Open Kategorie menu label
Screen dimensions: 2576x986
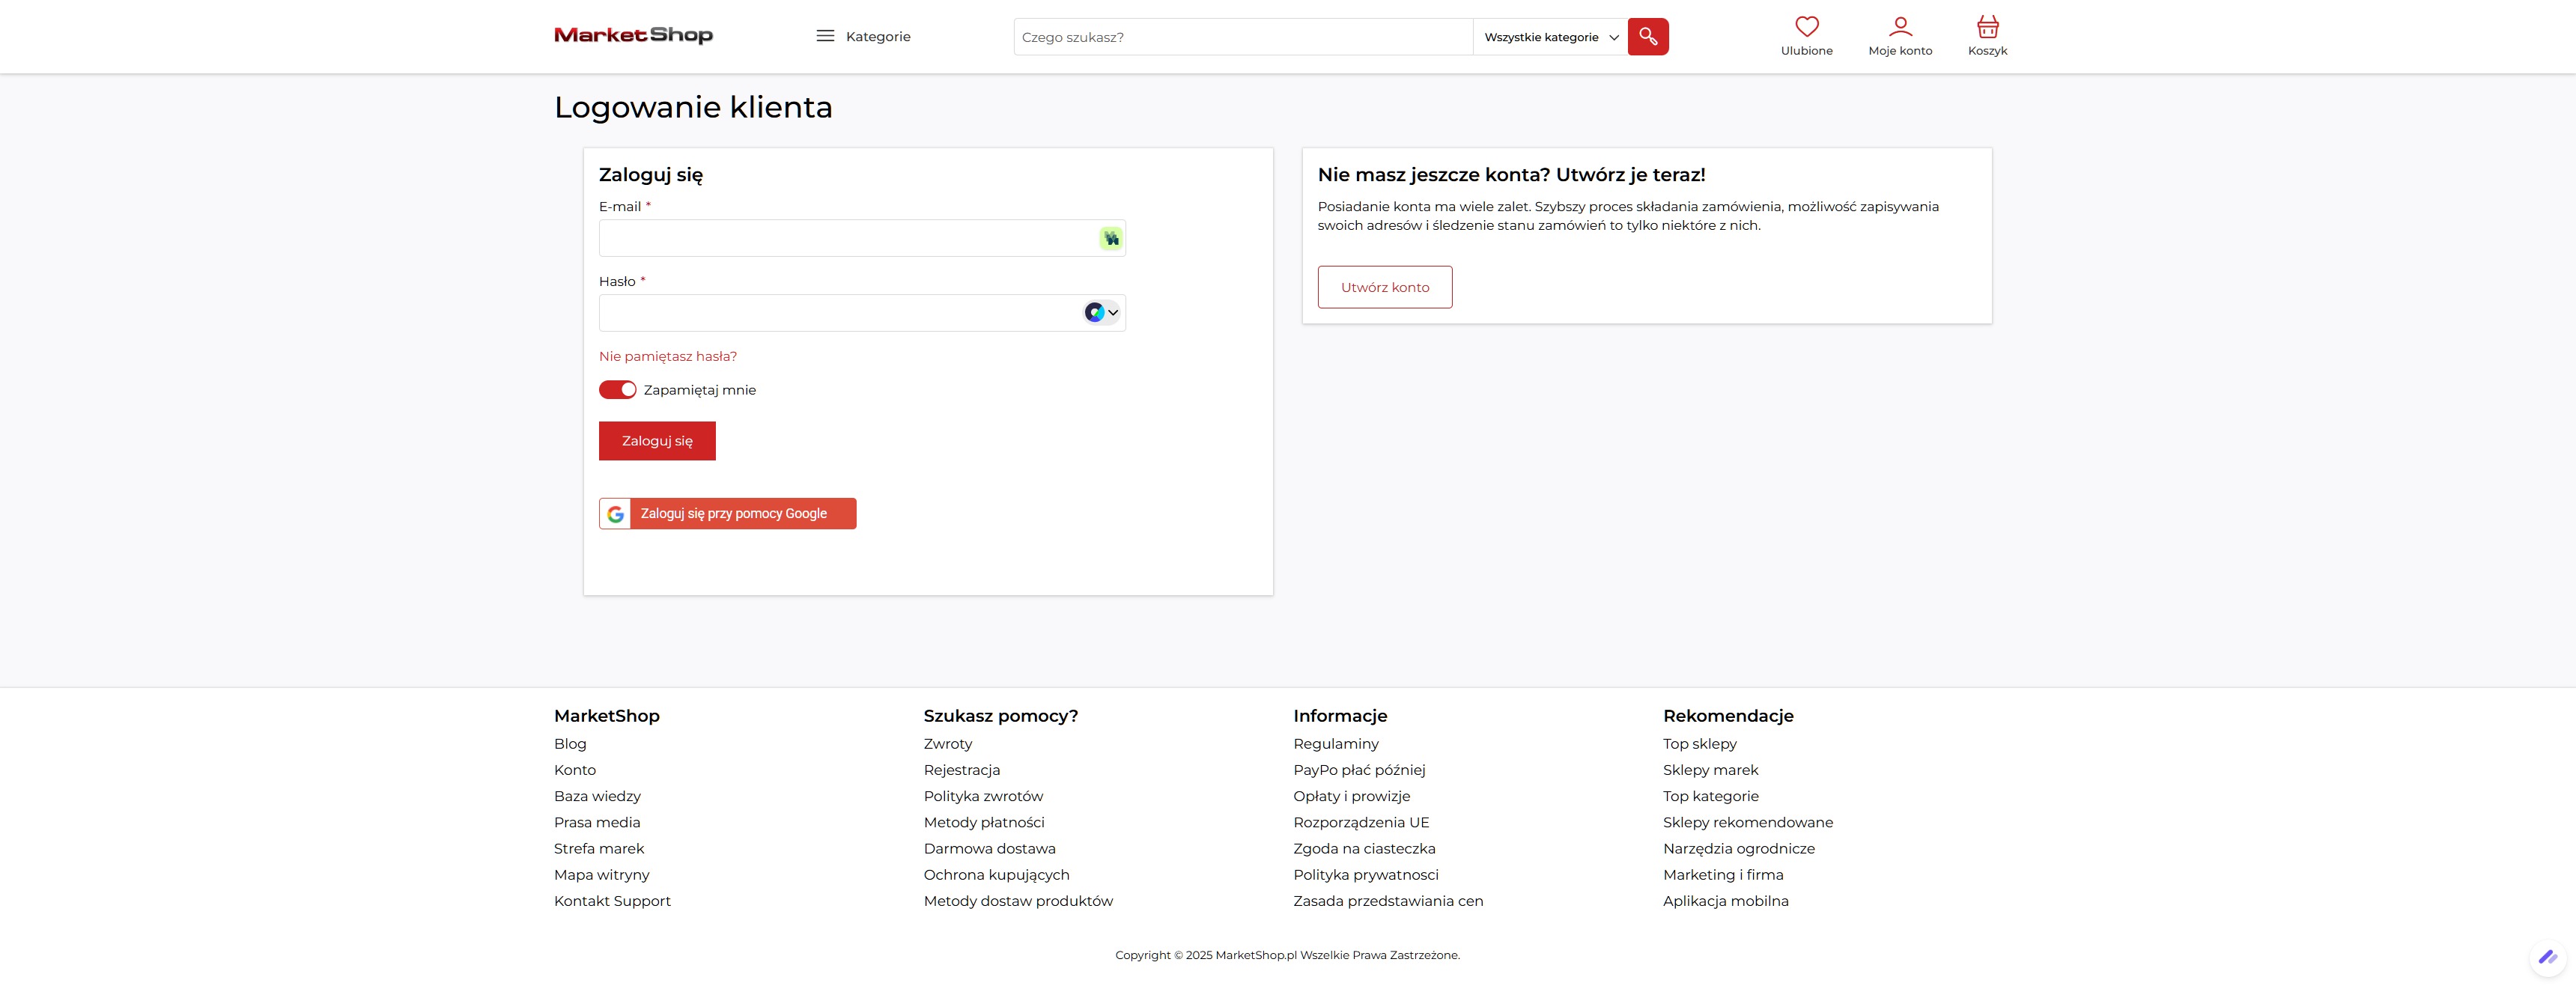pos(878,37)
